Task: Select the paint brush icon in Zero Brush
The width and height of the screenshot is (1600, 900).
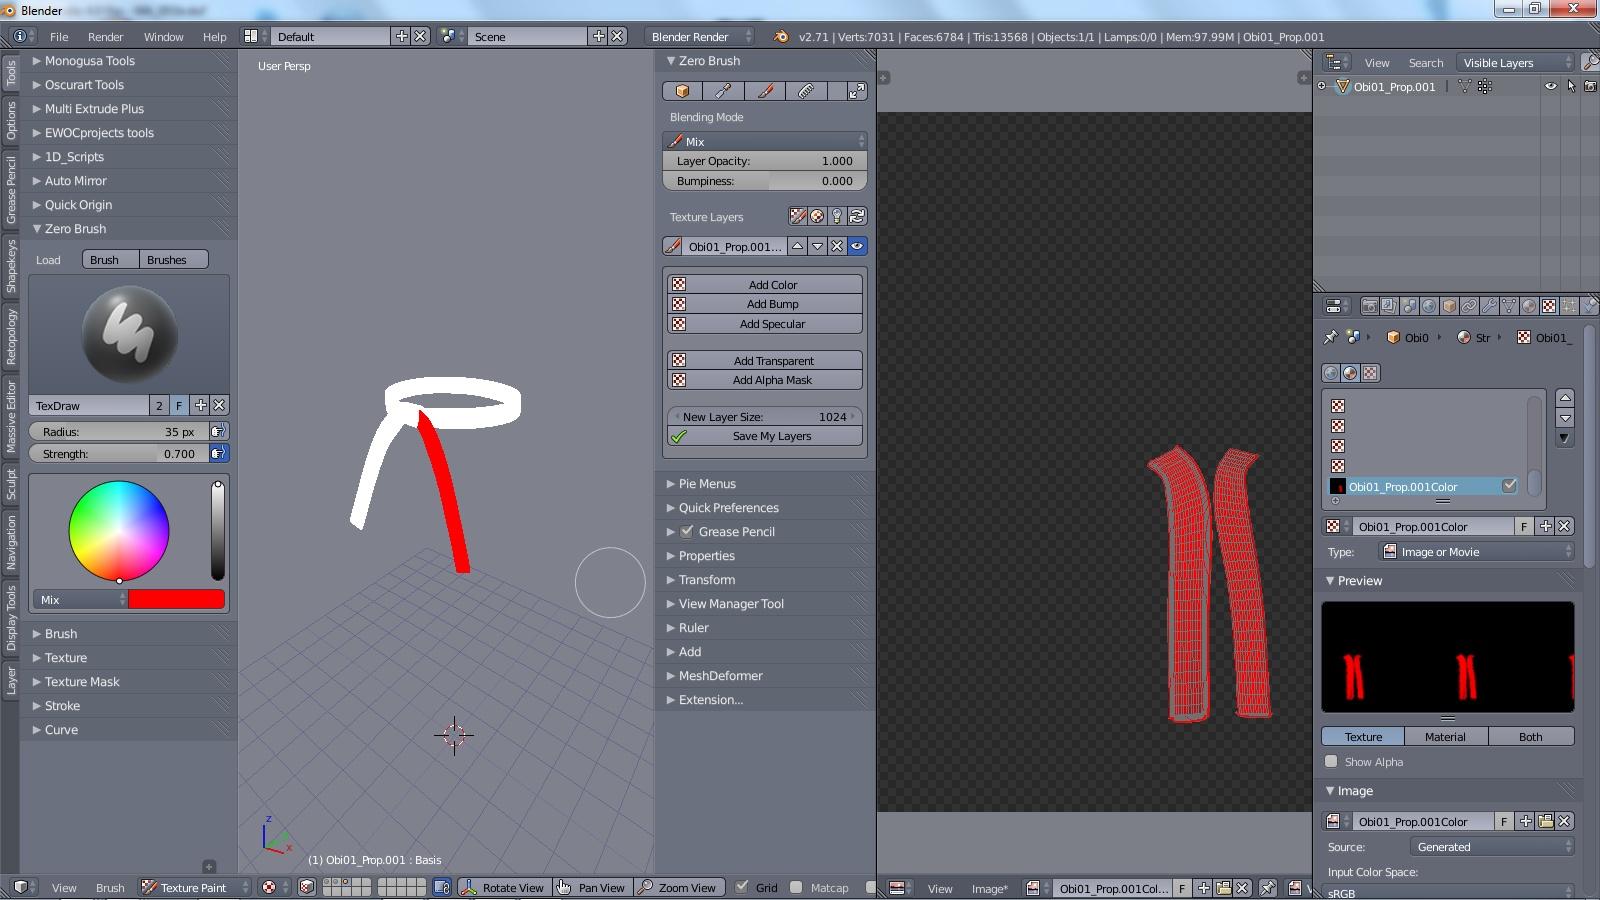Action: (x=765, y=91)
